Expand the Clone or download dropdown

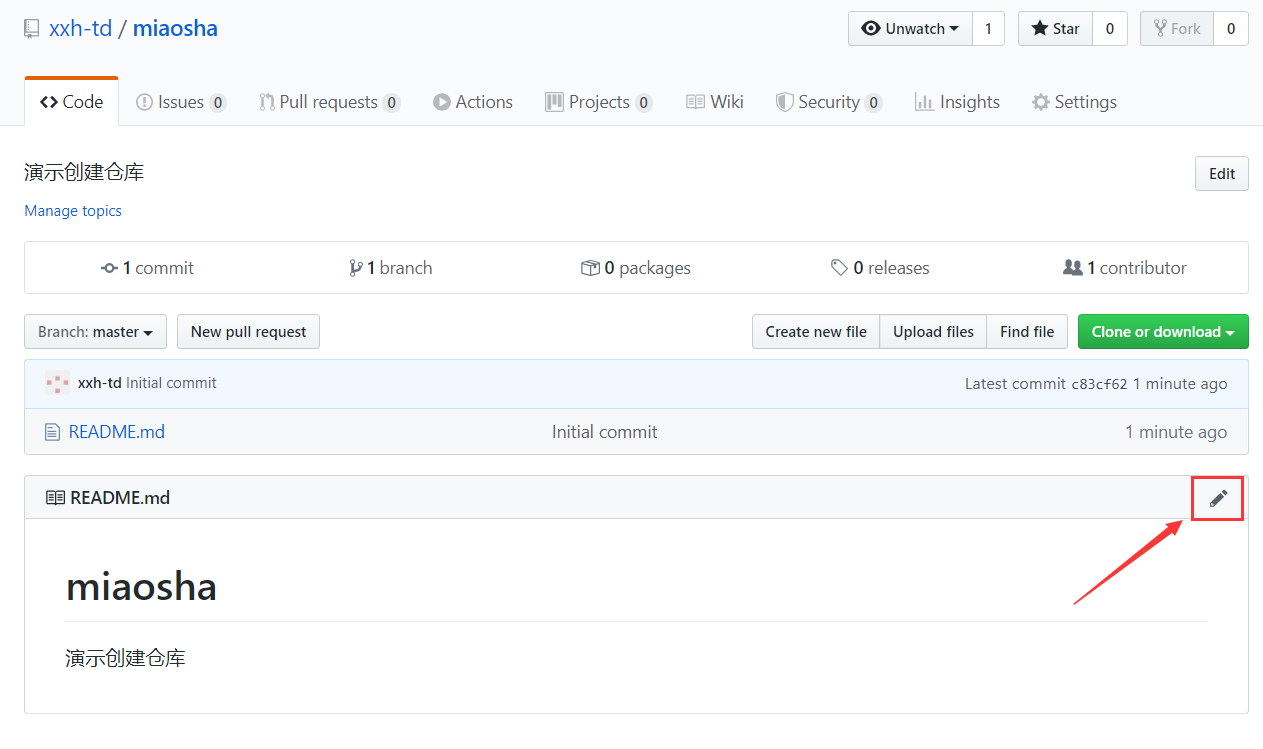[x=1163, y=332]
